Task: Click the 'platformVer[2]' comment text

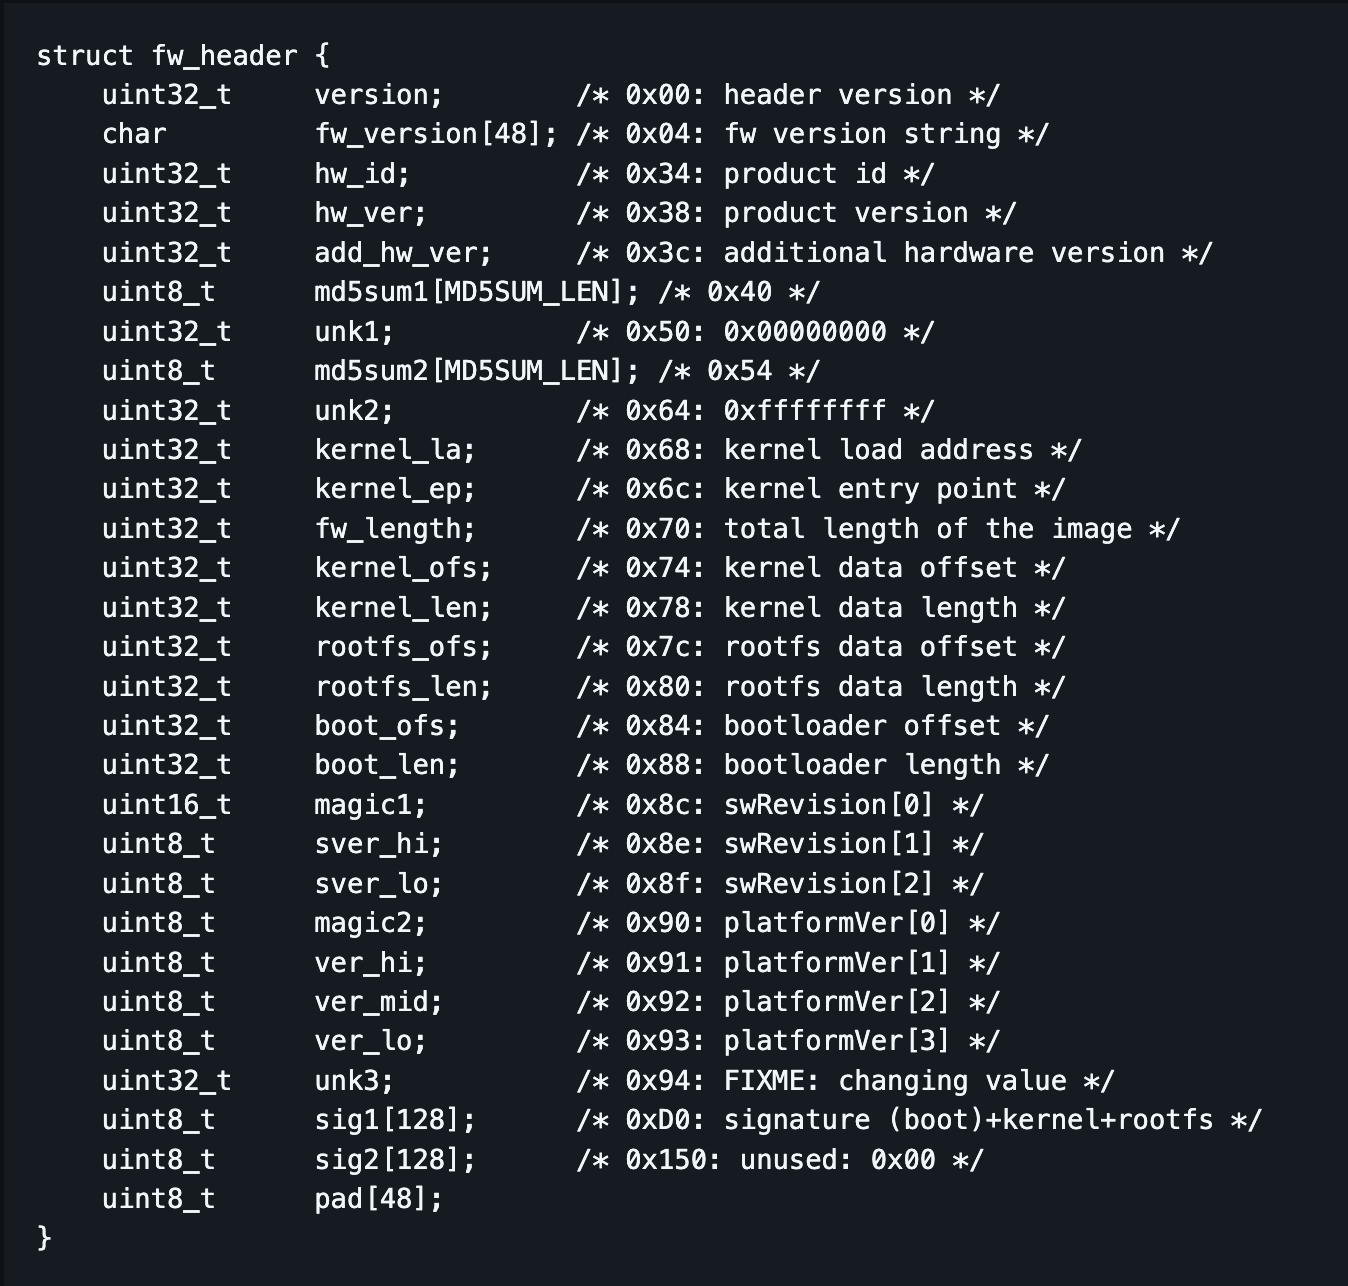Action: click(838, 1002)
